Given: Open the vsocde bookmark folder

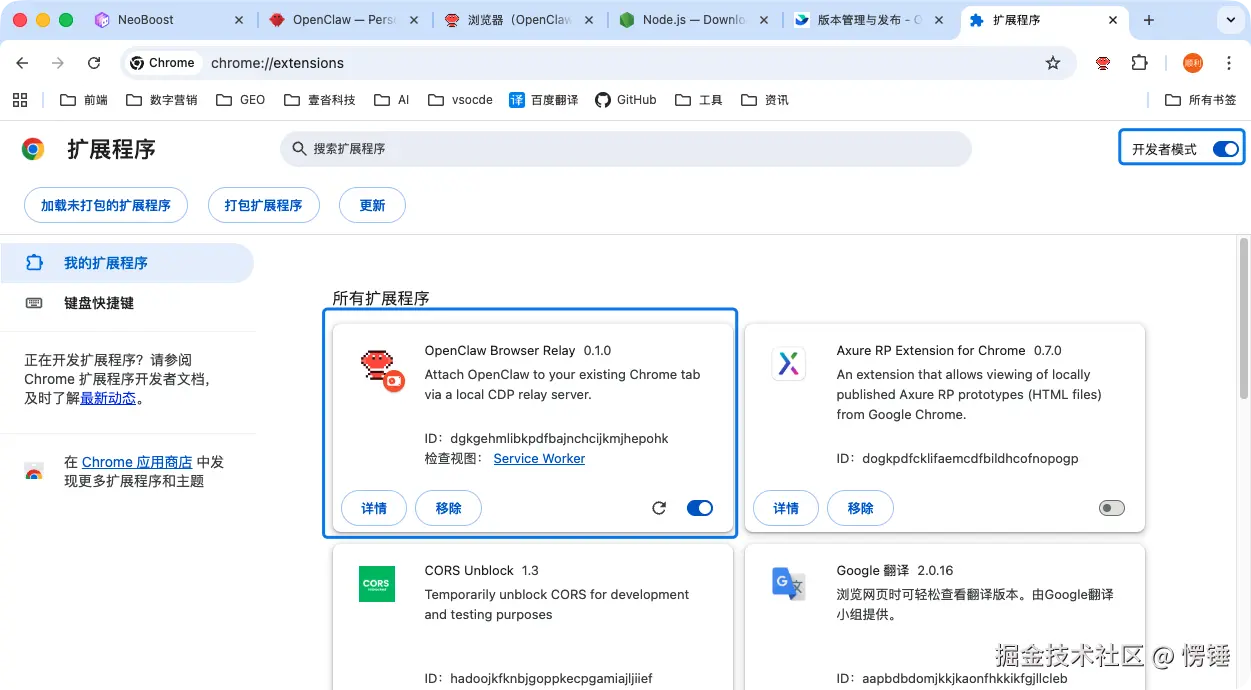Looking at the screenshot, I should 460,100.
